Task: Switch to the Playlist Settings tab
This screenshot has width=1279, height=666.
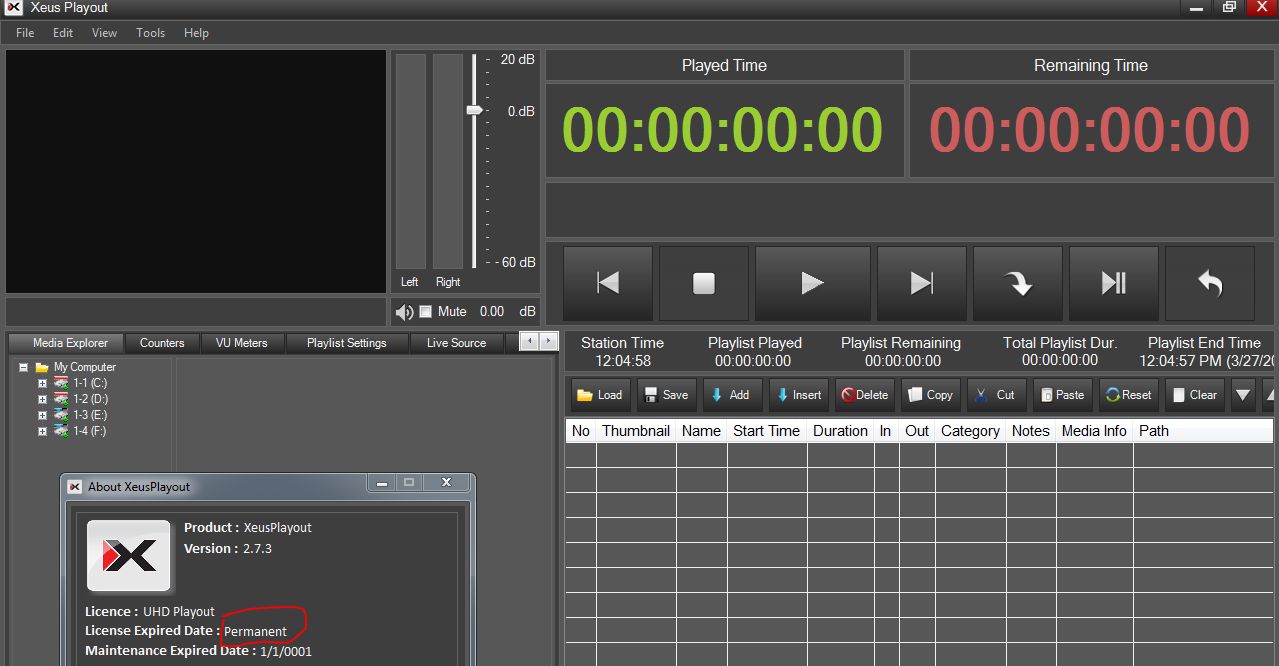Action: (x=347, y=343)
